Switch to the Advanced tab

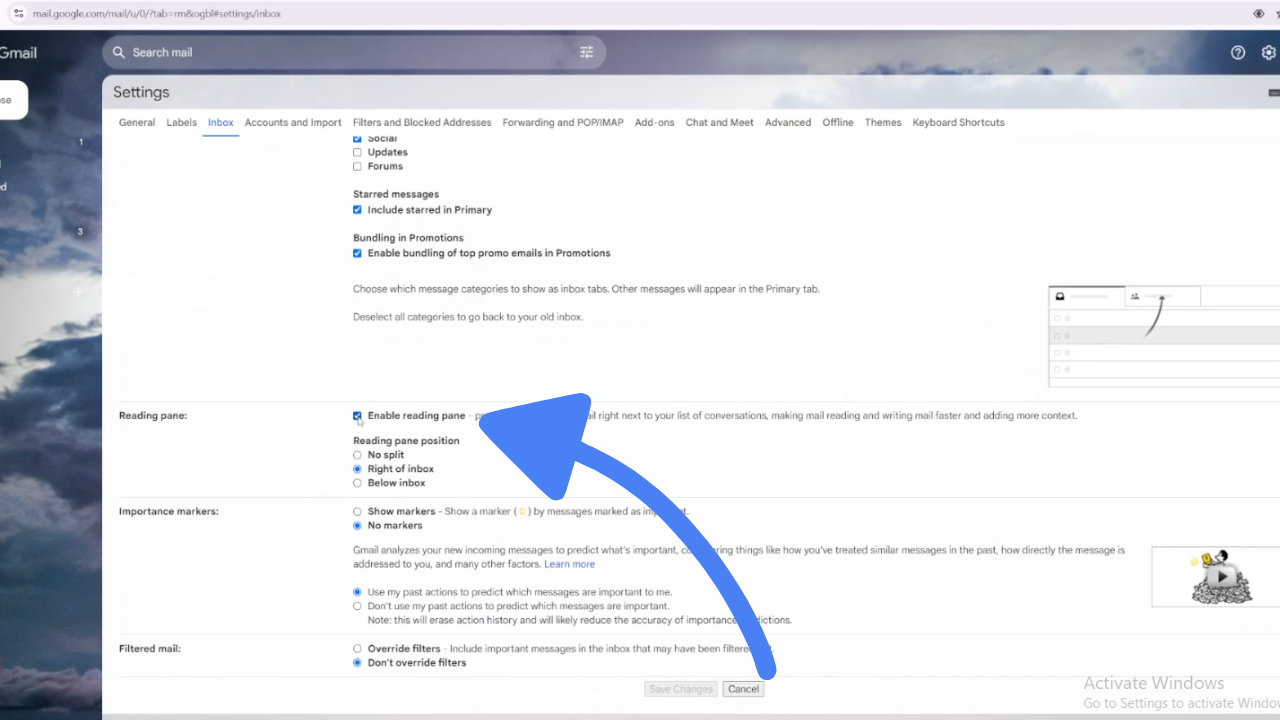point(788,122)
